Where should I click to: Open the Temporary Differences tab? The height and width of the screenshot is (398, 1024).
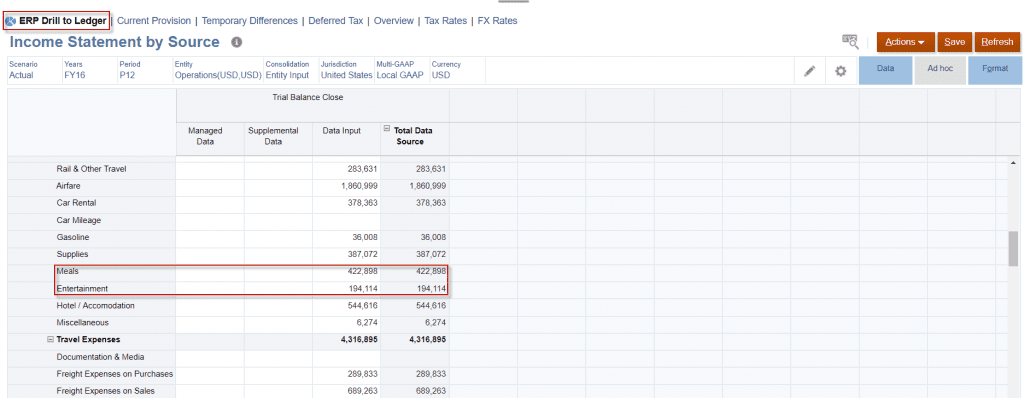tap(249, 21)
